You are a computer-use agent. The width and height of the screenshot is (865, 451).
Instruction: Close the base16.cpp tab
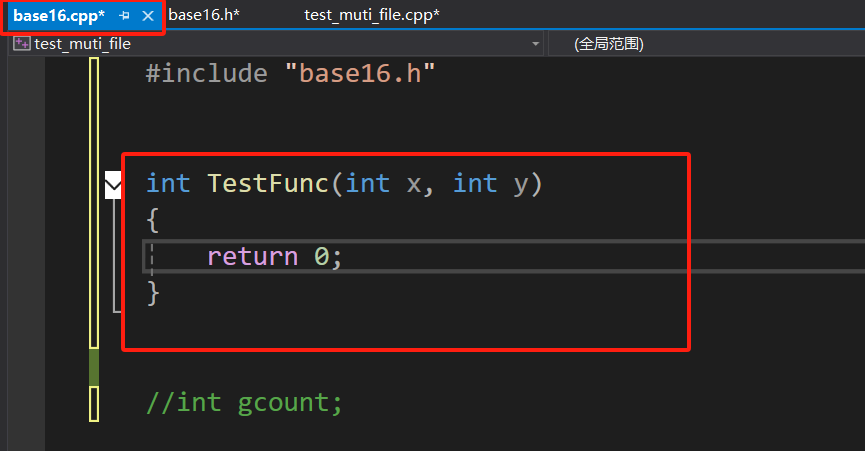point(148,16)
